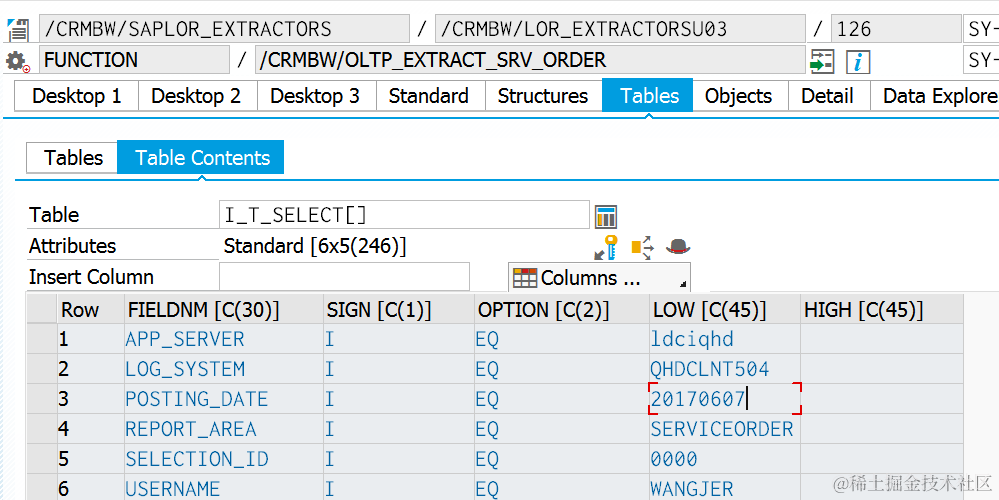This screenshot has height=500, width=999.
Task: Click the SERVICEORDER value cell
Action: [724, 429]
